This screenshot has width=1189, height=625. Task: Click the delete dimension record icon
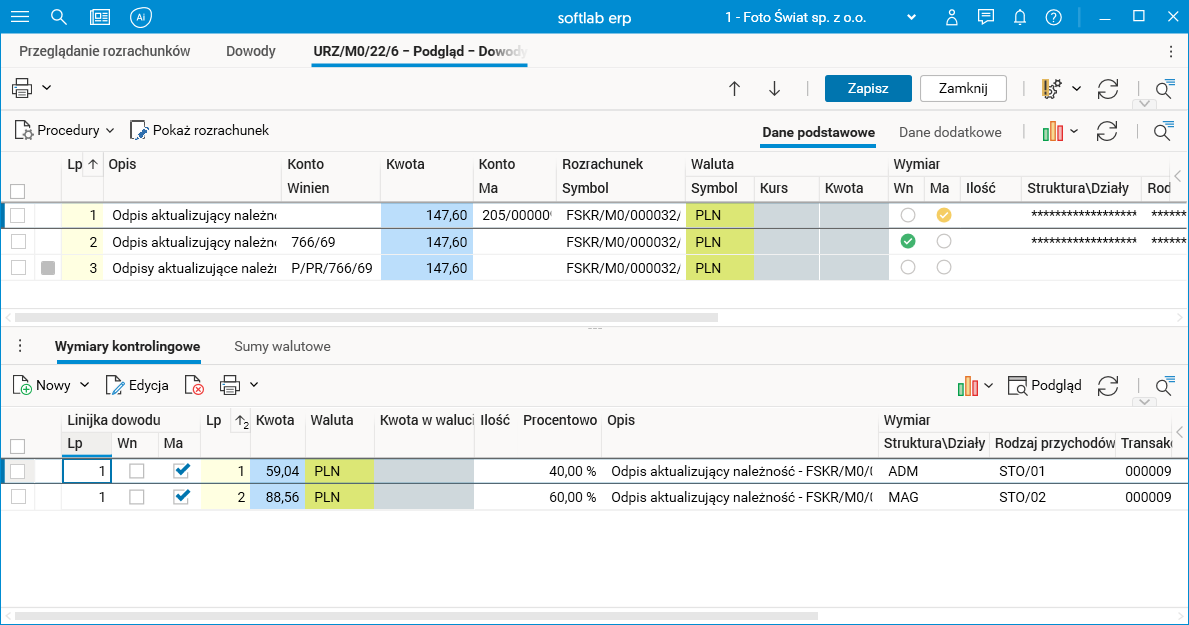[194, 385]
